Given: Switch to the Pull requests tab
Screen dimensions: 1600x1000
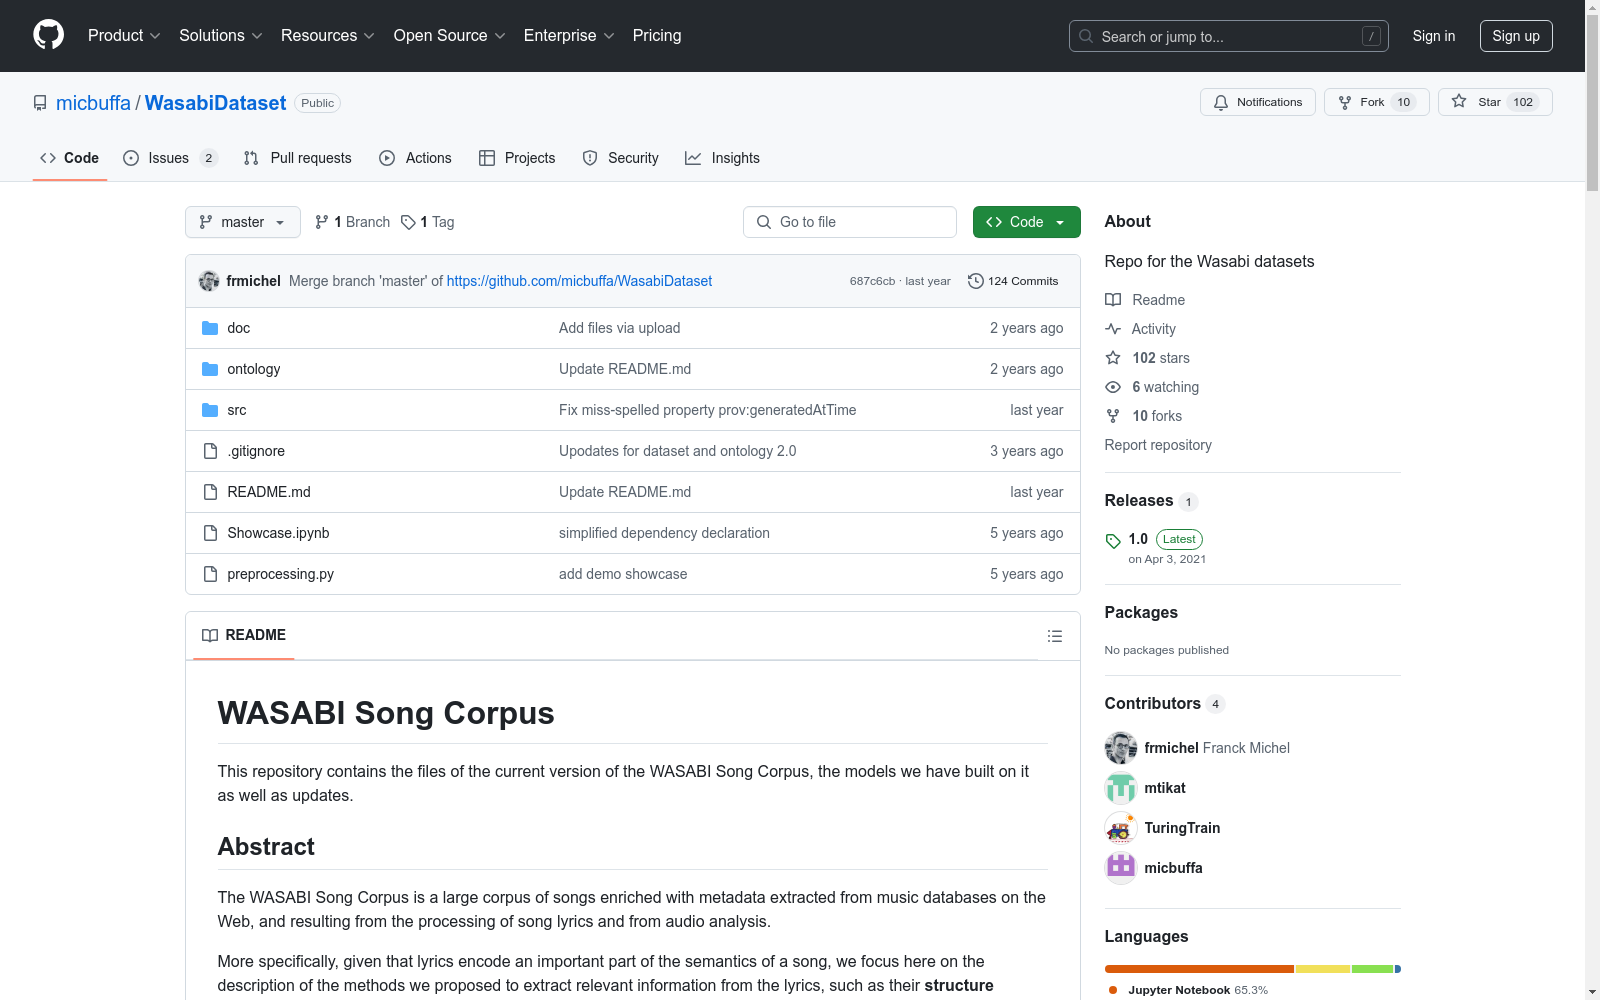Looking at the screenshot, I should click(298, 158).
